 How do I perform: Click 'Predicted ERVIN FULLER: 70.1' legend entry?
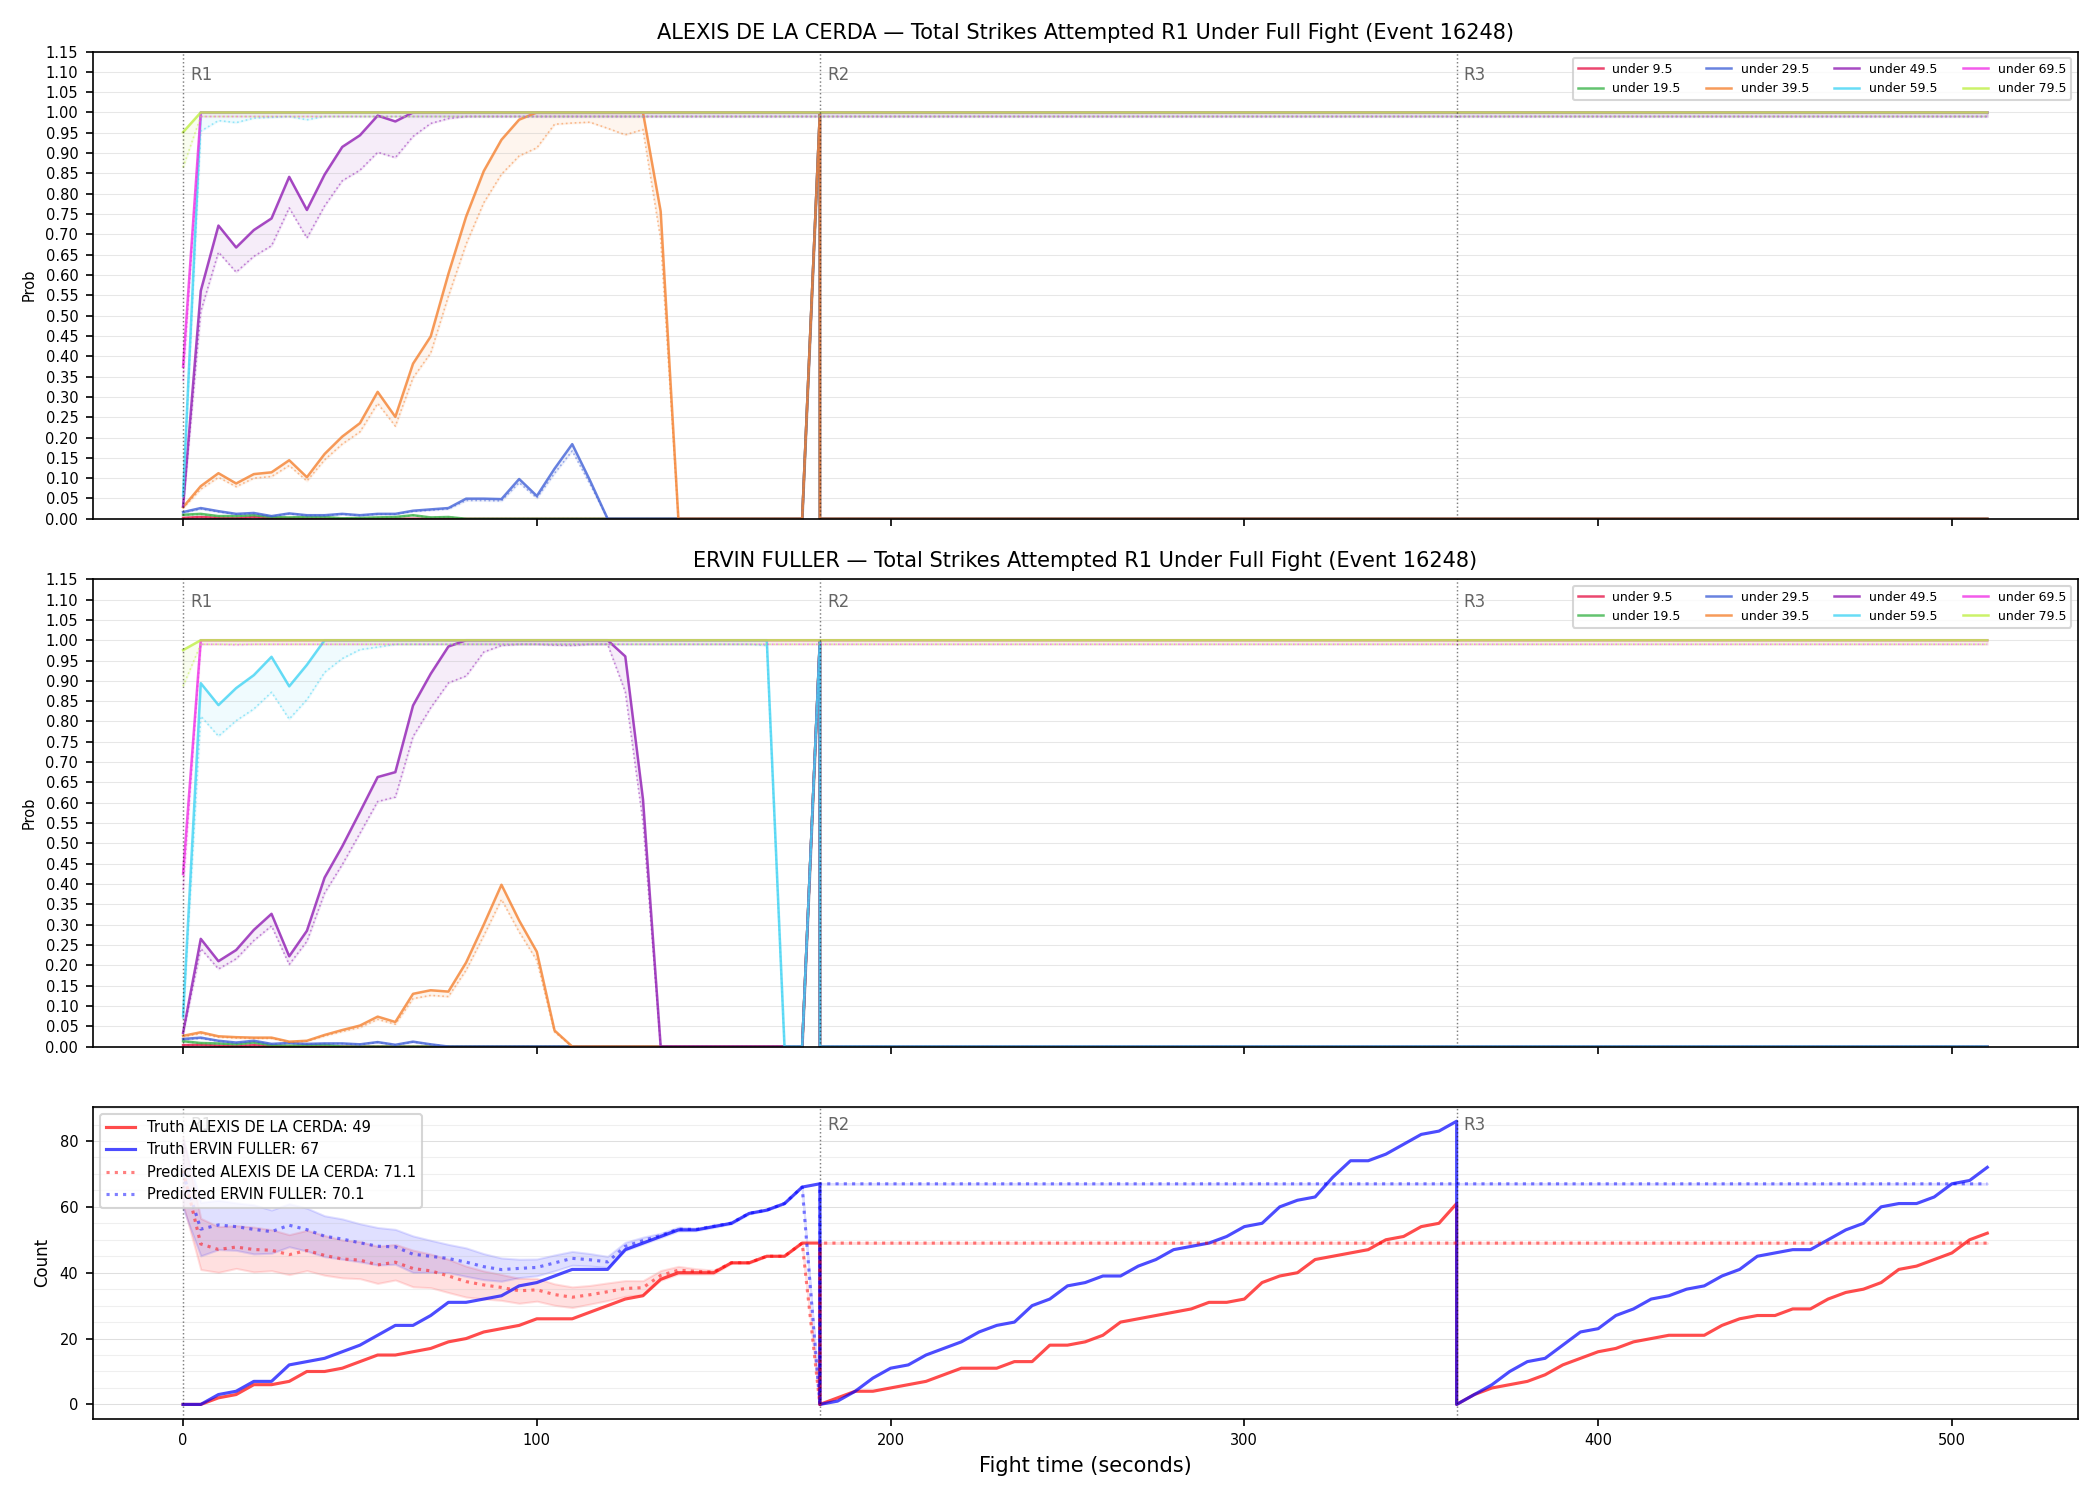[234, 1194]
